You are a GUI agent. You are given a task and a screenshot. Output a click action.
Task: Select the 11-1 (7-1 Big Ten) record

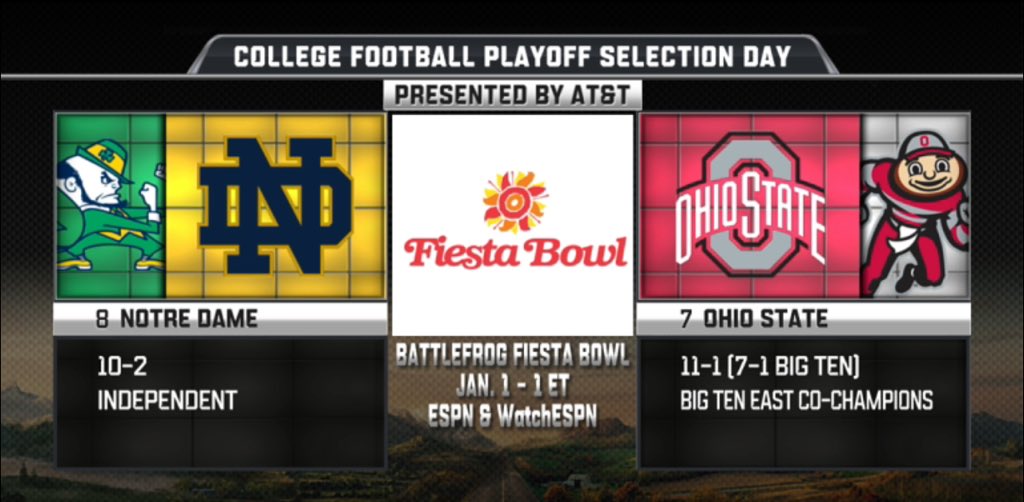(769, 368)
